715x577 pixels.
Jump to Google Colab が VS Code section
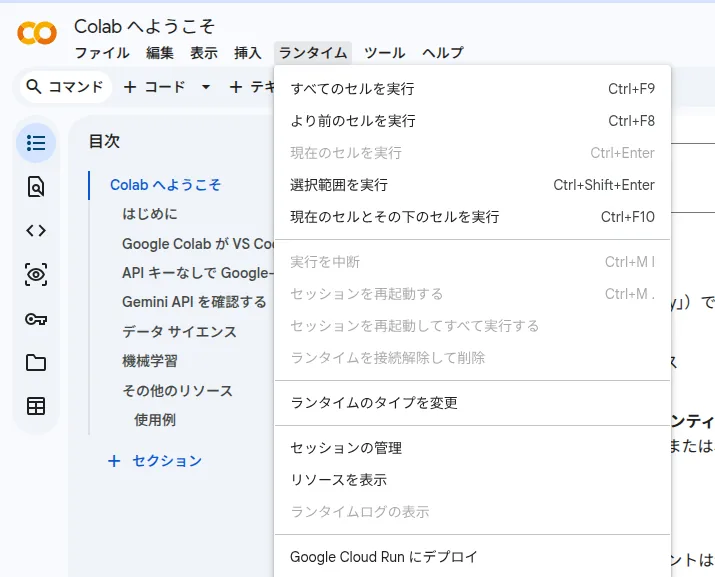point(198,244)
